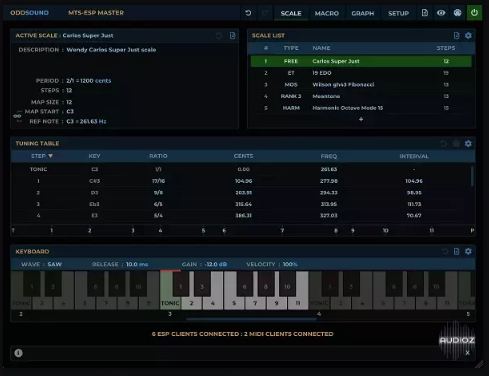Open Tuning Table settings gear

(x=468, y=143)
